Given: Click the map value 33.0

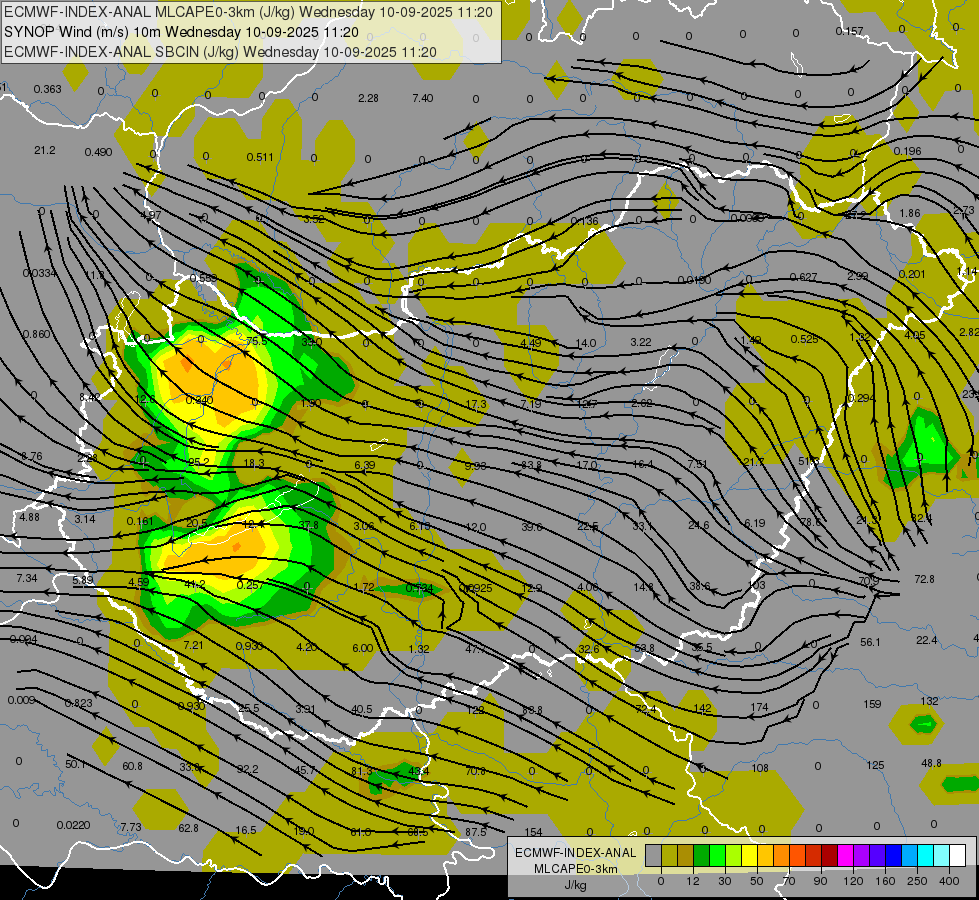Looking at the screenshot, I should (x=312, y=342).
